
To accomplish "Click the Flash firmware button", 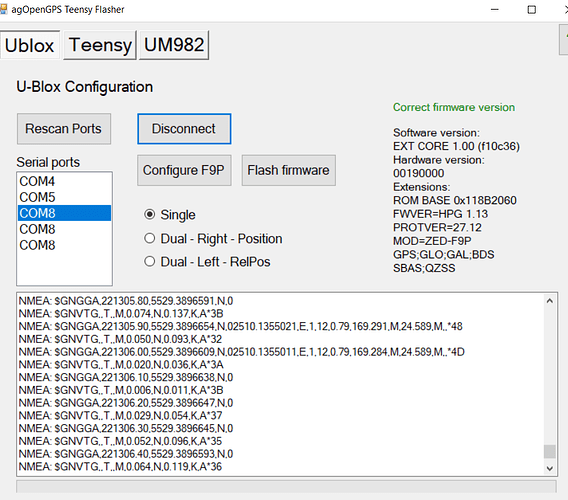I will (x=289, y=170).
